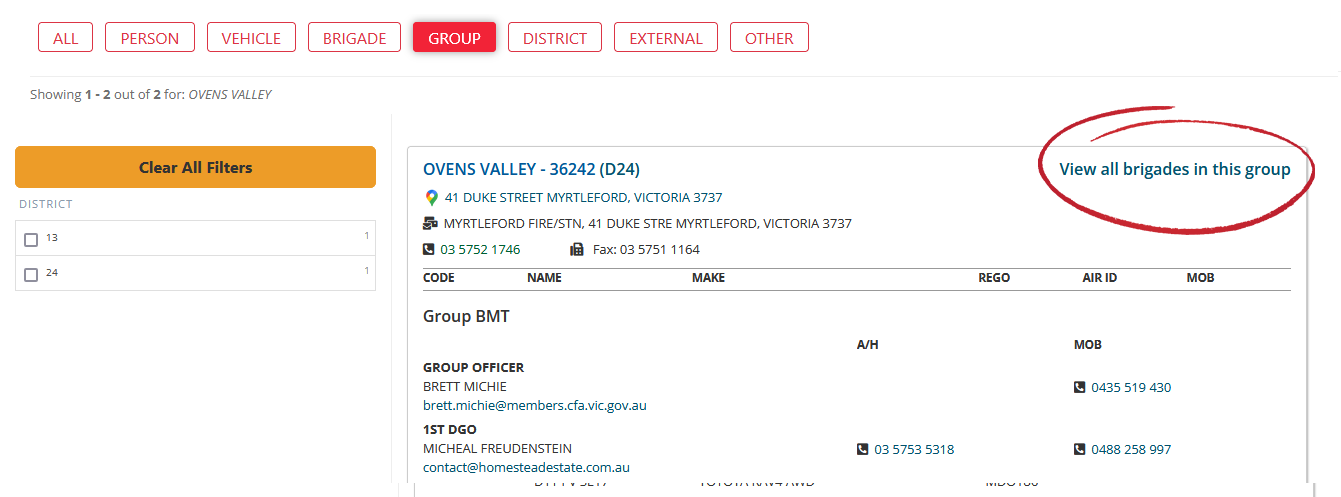Open the 41 Duke Street Myrtleford address link
Viewport: 1341px width, 497px height.
tap(583, 198)
